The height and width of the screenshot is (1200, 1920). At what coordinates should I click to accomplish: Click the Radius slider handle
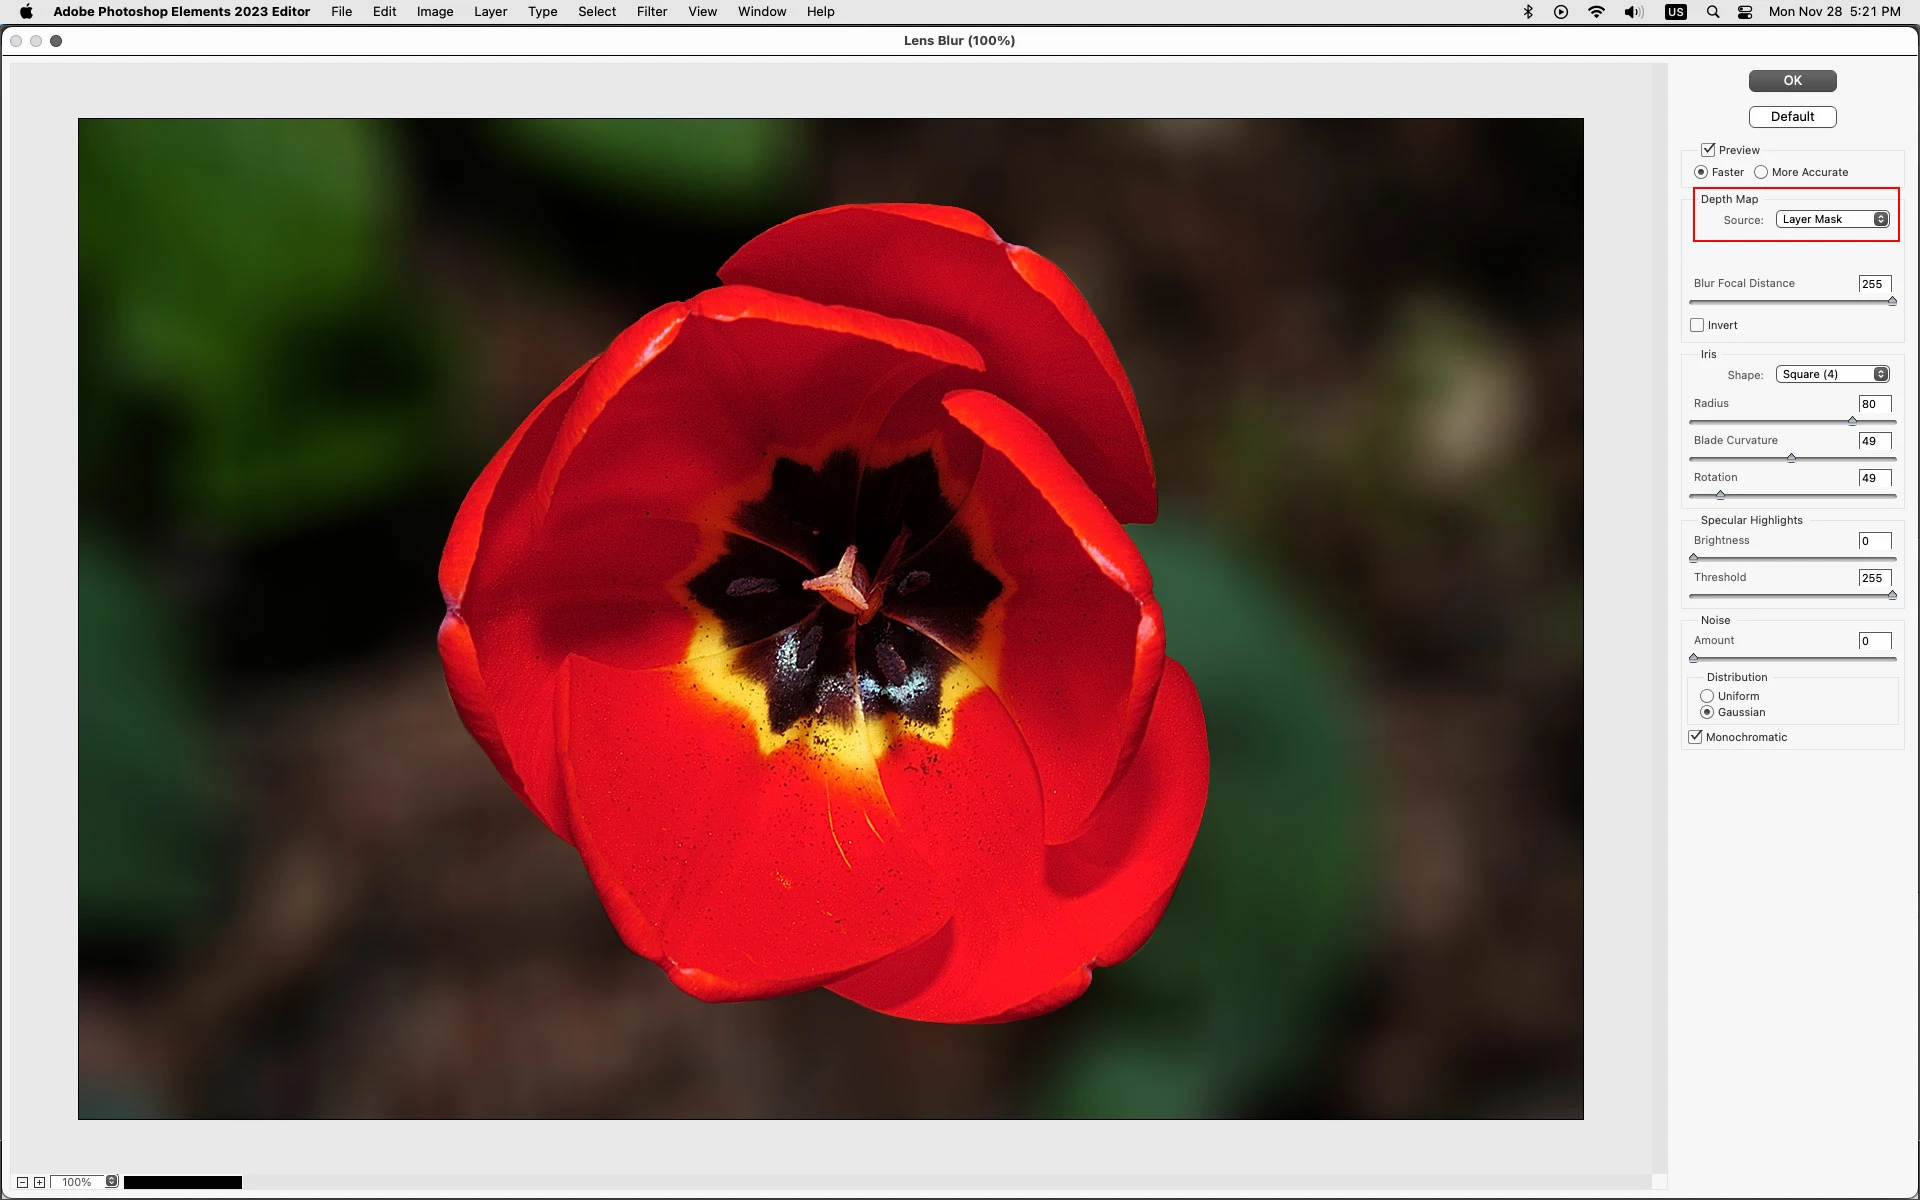(1852, 421)
